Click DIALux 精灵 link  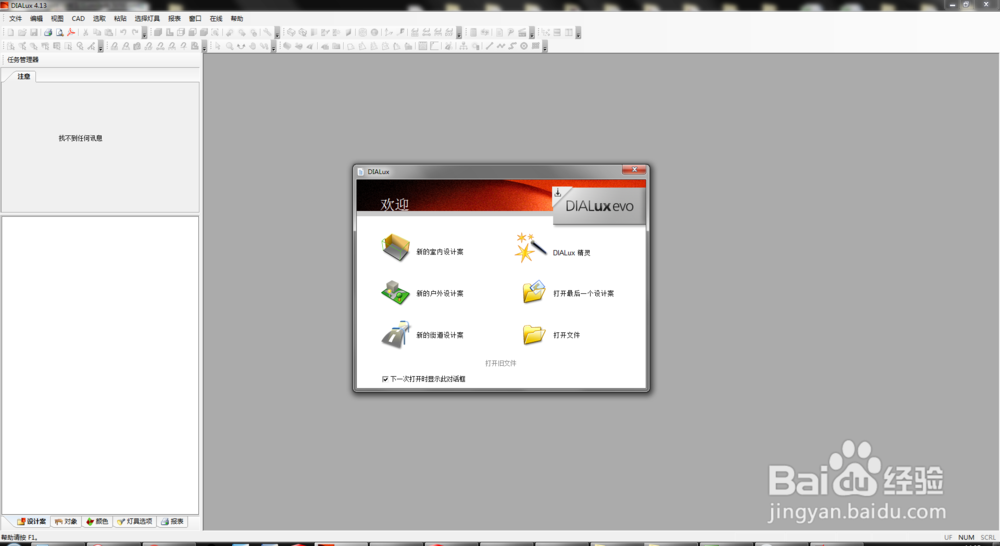coord(571,253)
